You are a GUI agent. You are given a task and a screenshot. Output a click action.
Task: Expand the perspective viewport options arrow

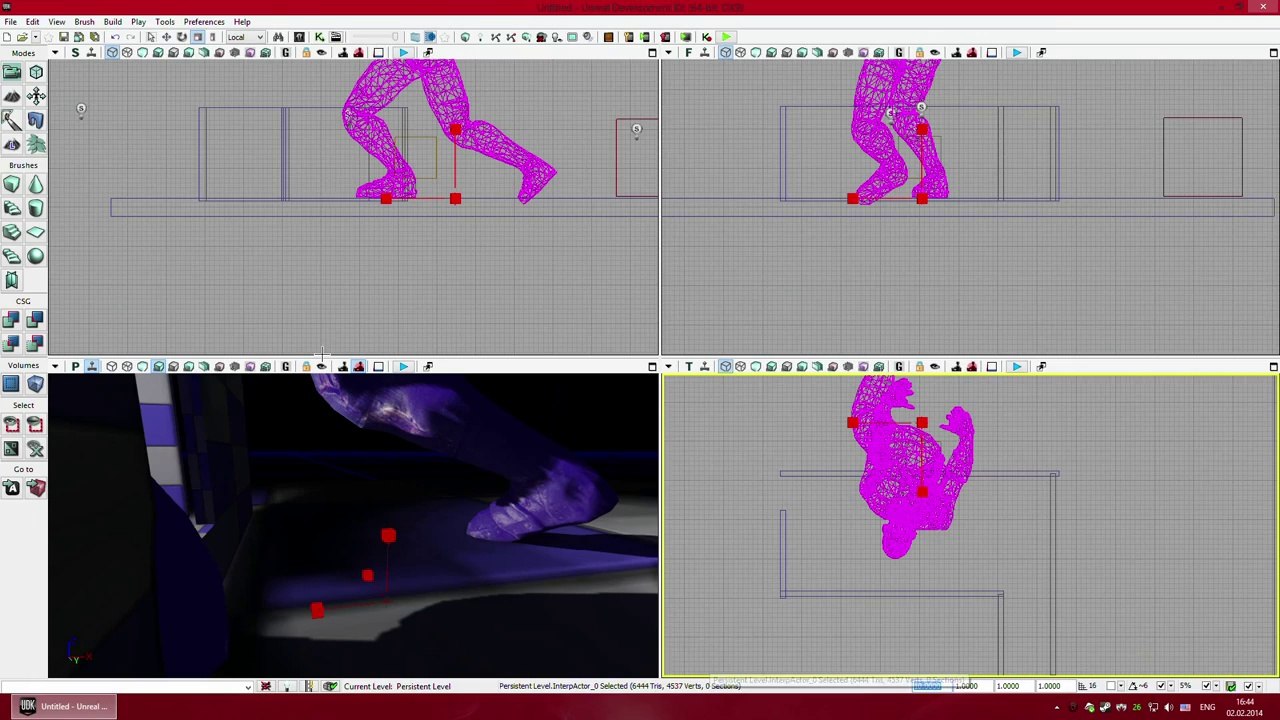(x=55, y=366)
